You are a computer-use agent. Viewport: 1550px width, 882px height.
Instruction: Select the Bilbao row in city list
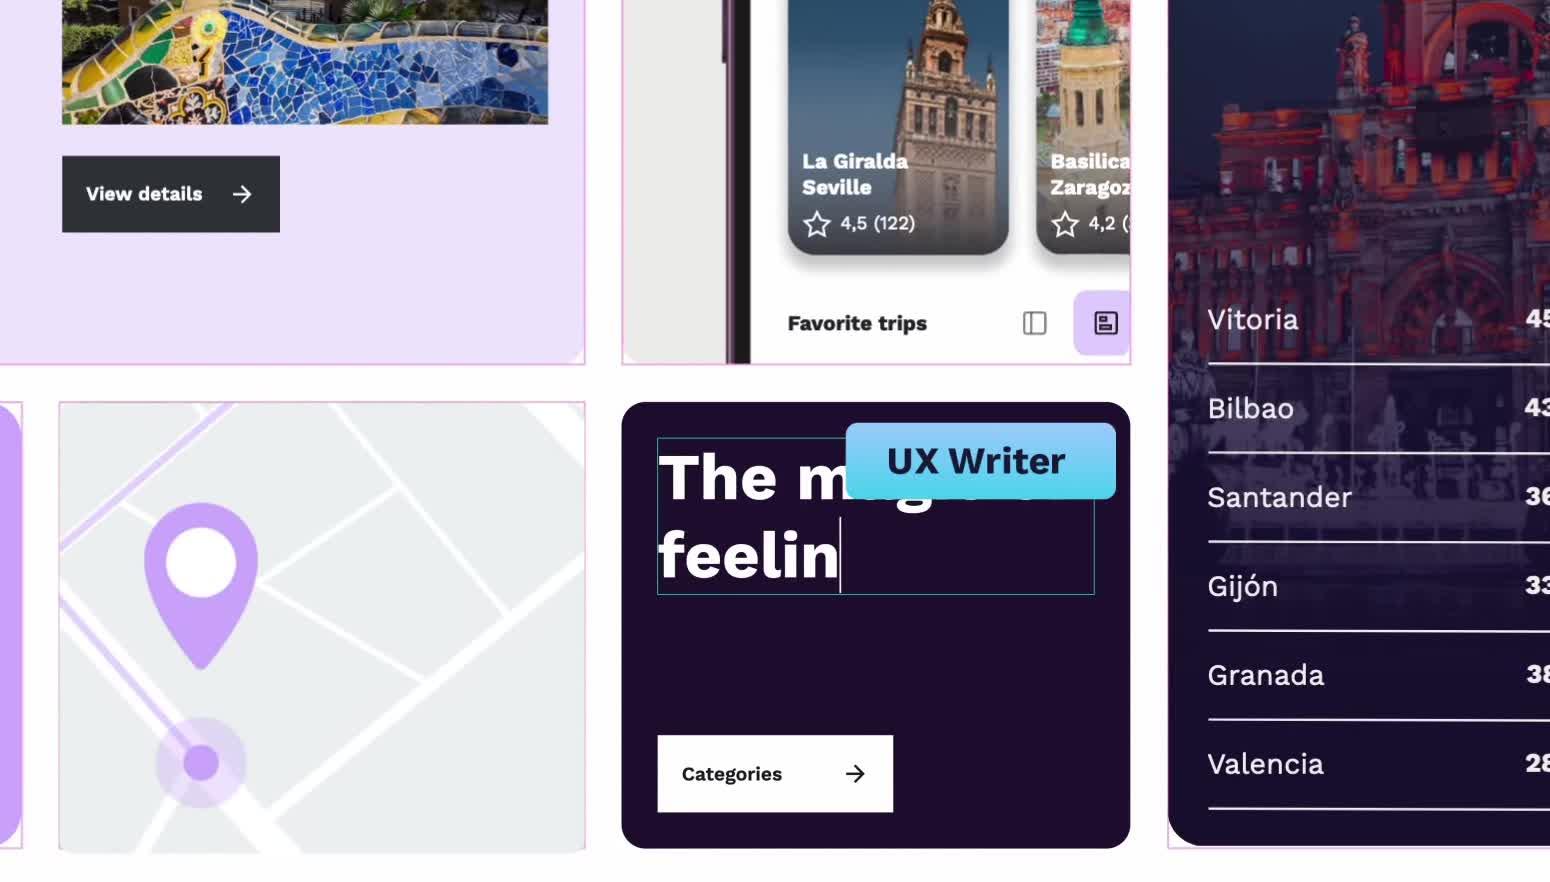[x=1379, y=409]
